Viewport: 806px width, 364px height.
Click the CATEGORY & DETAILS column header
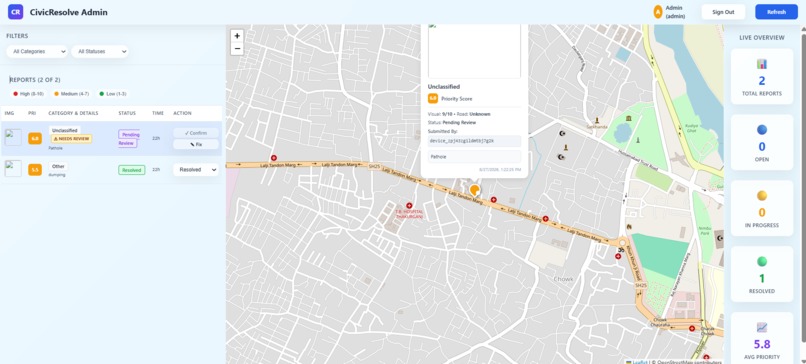click(73, 113)
